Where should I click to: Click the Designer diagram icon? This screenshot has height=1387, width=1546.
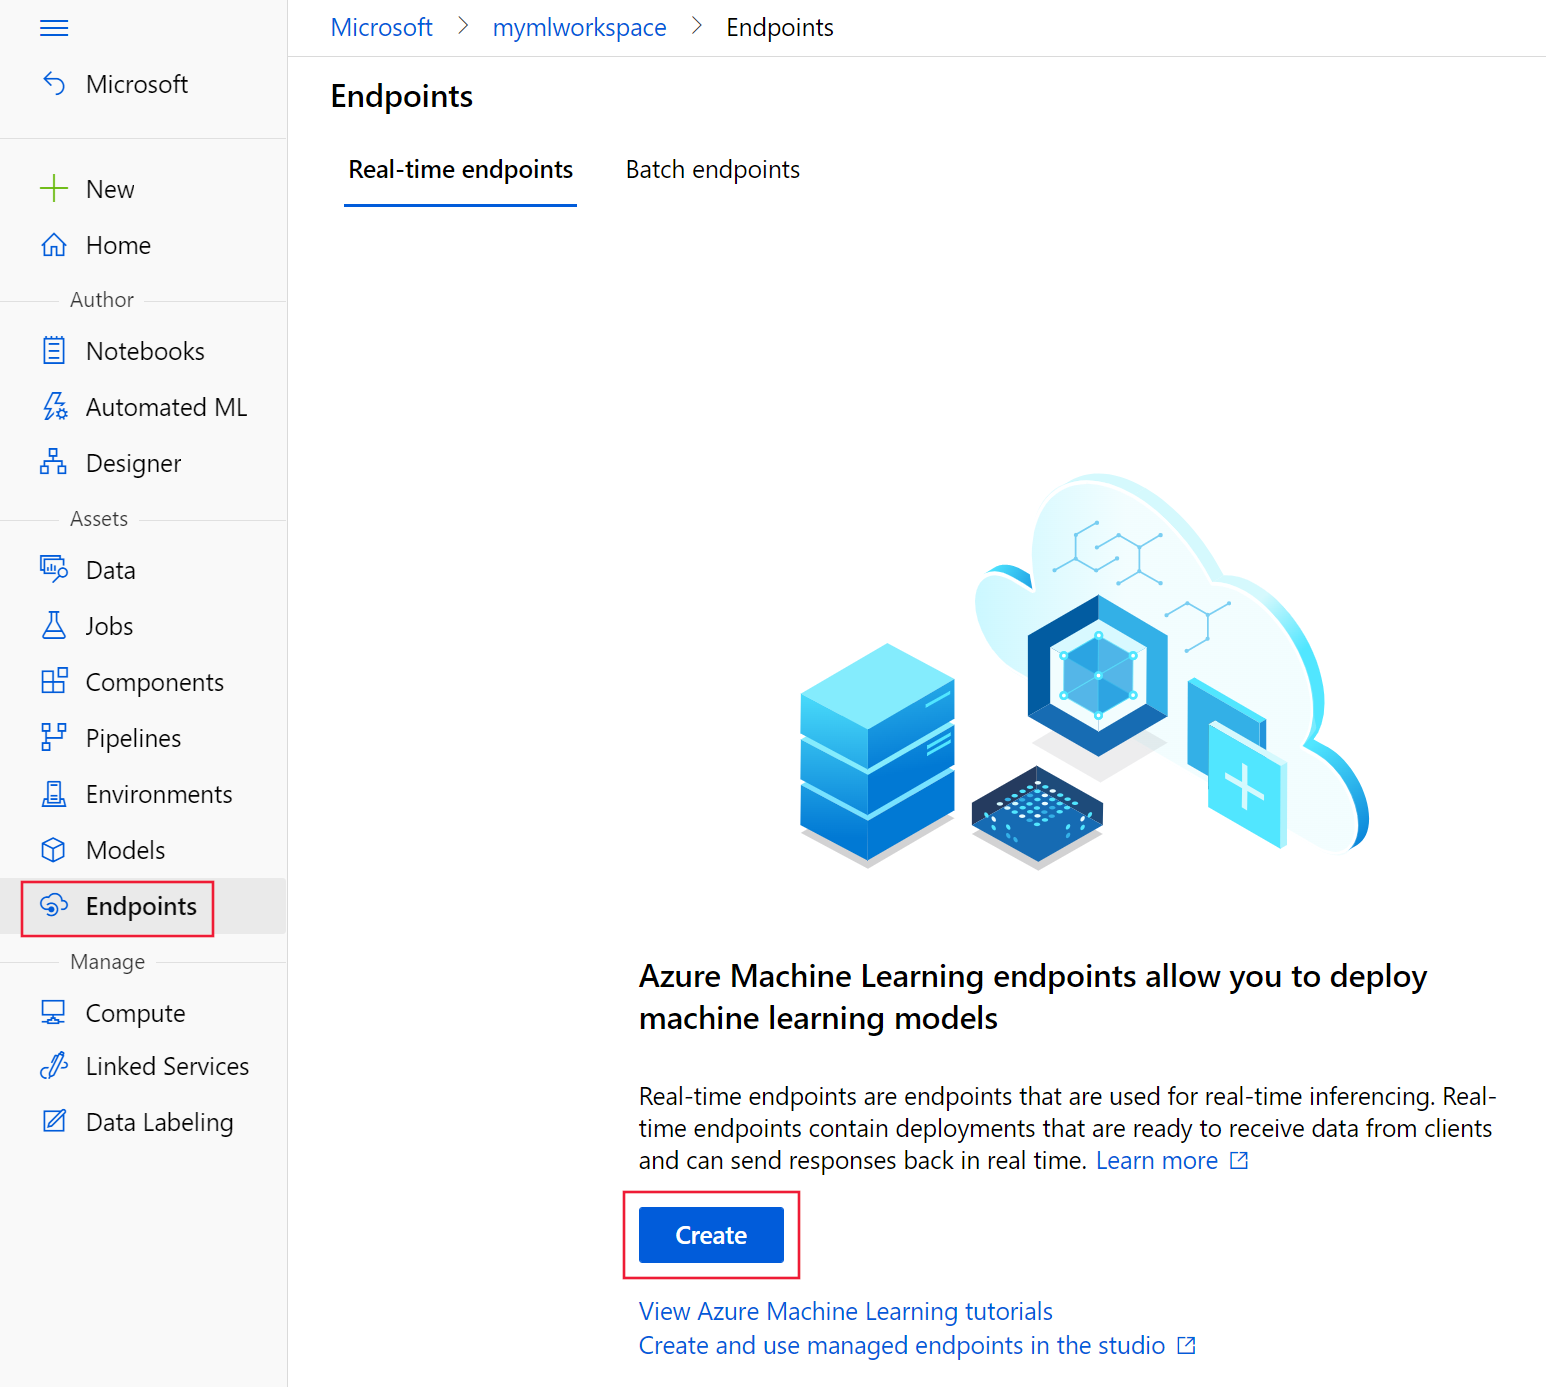[x=54, y=463]
